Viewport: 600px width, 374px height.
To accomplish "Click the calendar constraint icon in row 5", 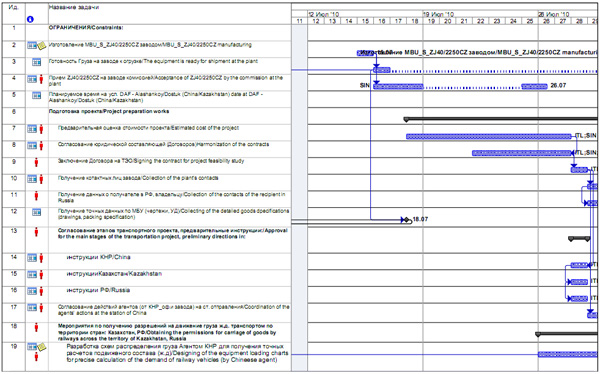I will coord(36,95).
